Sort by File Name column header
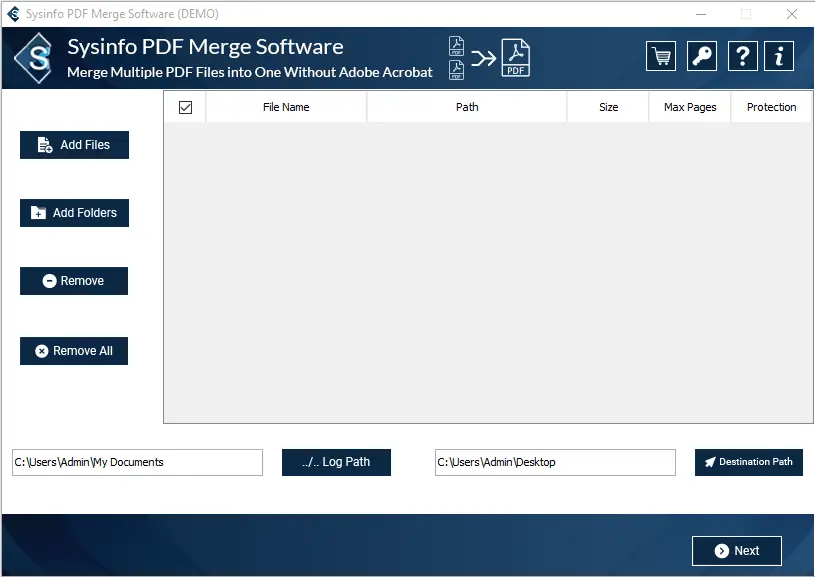The width and height of the screenshot is (815, 577). click(286, 107)
